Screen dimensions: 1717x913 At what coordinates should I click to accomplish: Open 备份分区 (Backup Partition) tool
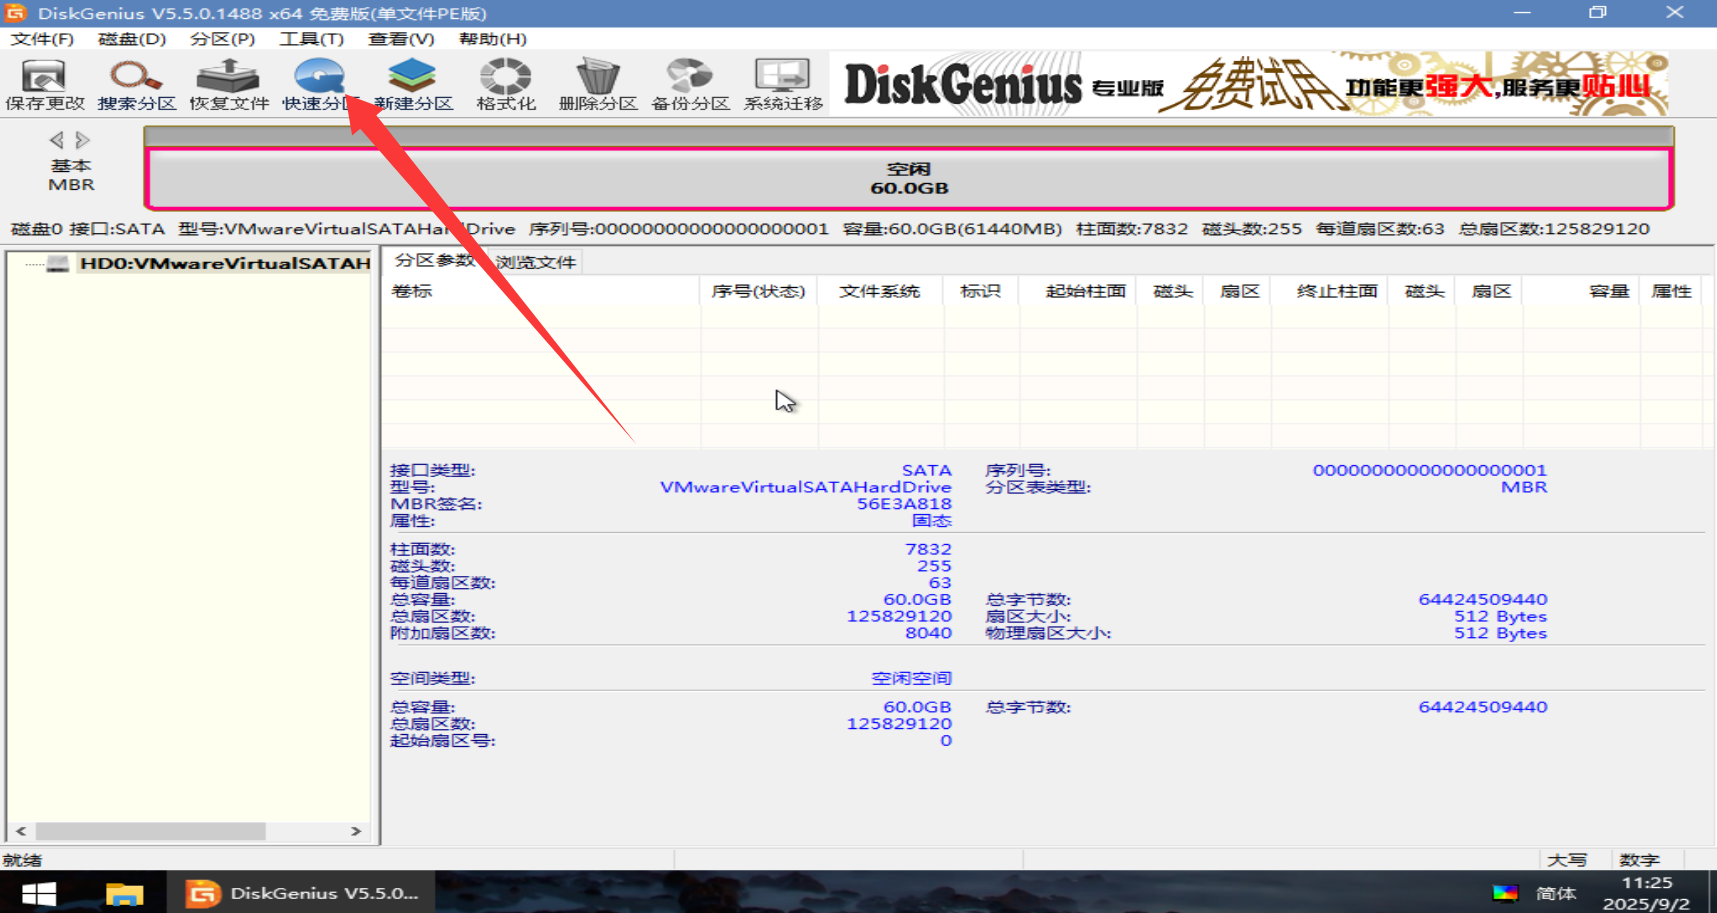click(690, 84)
